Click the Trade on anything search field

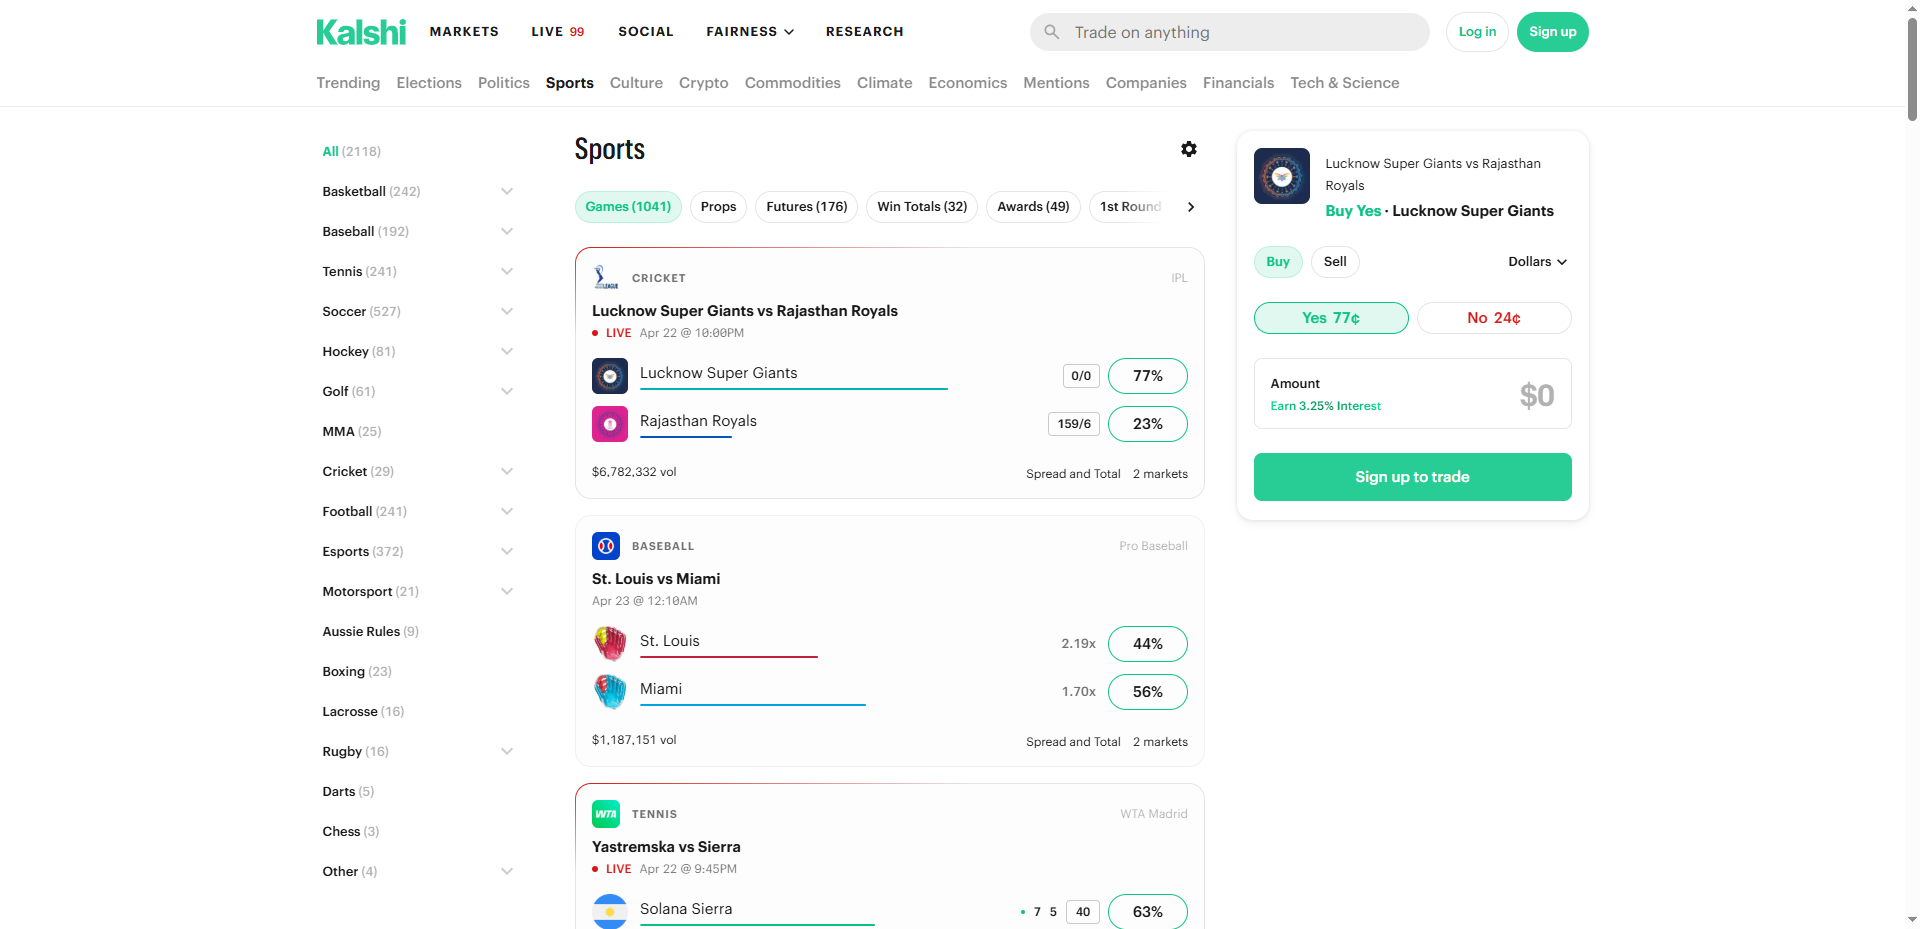coord(1240,32)
